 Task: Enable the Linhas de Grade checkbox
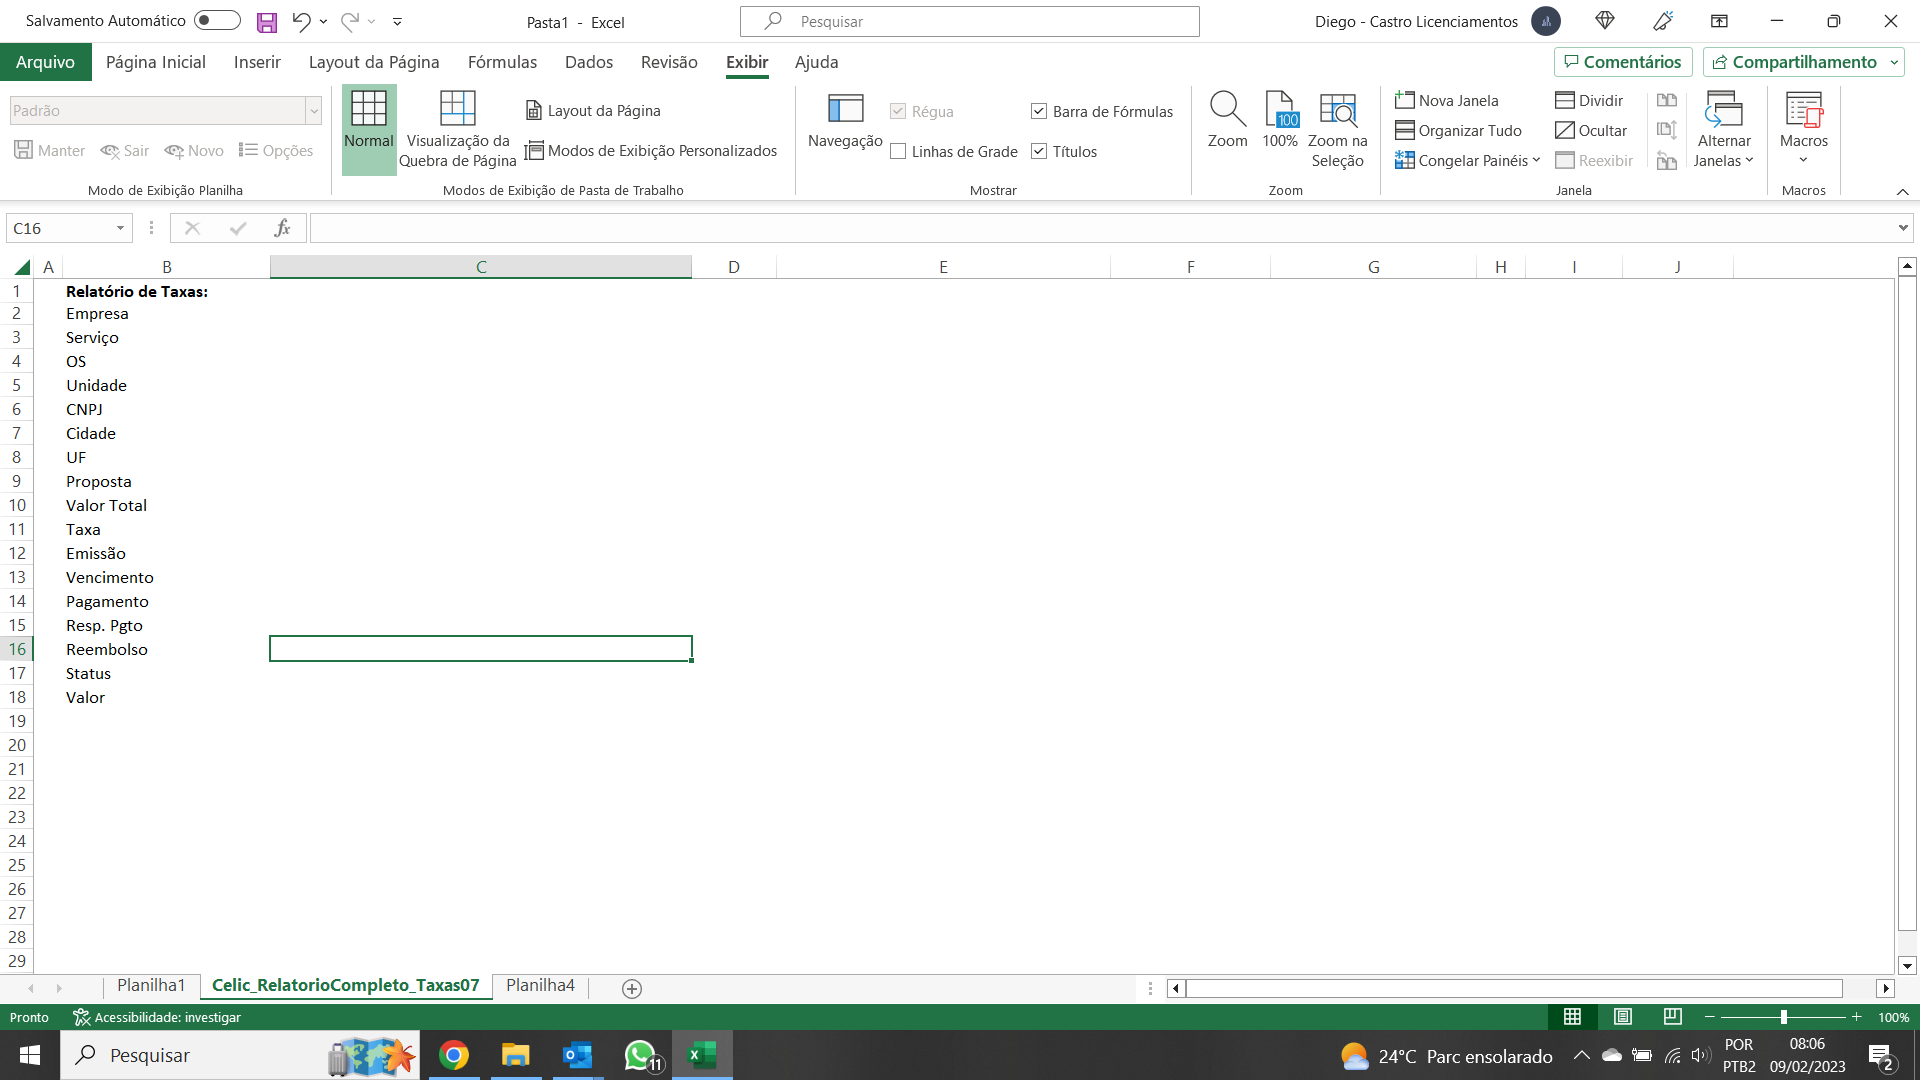pos(898,152)
